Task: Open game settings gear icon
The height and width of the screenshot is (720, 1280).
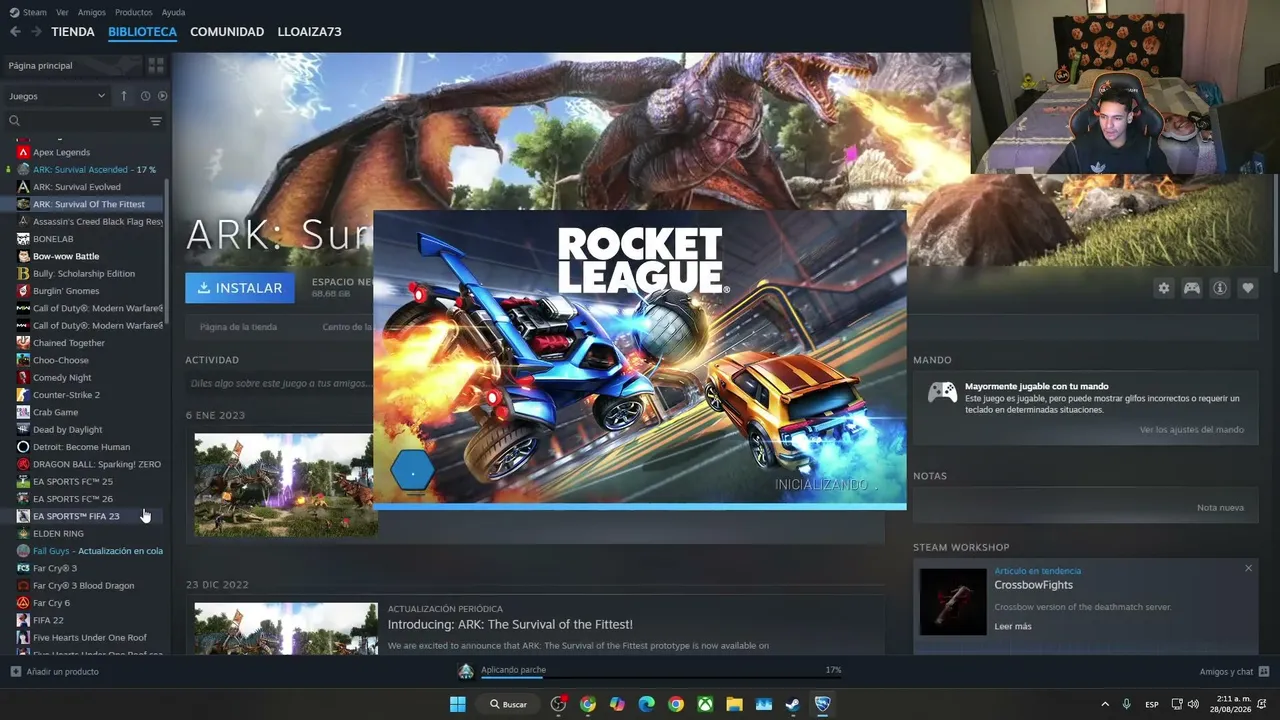Action: (1163, 288)
